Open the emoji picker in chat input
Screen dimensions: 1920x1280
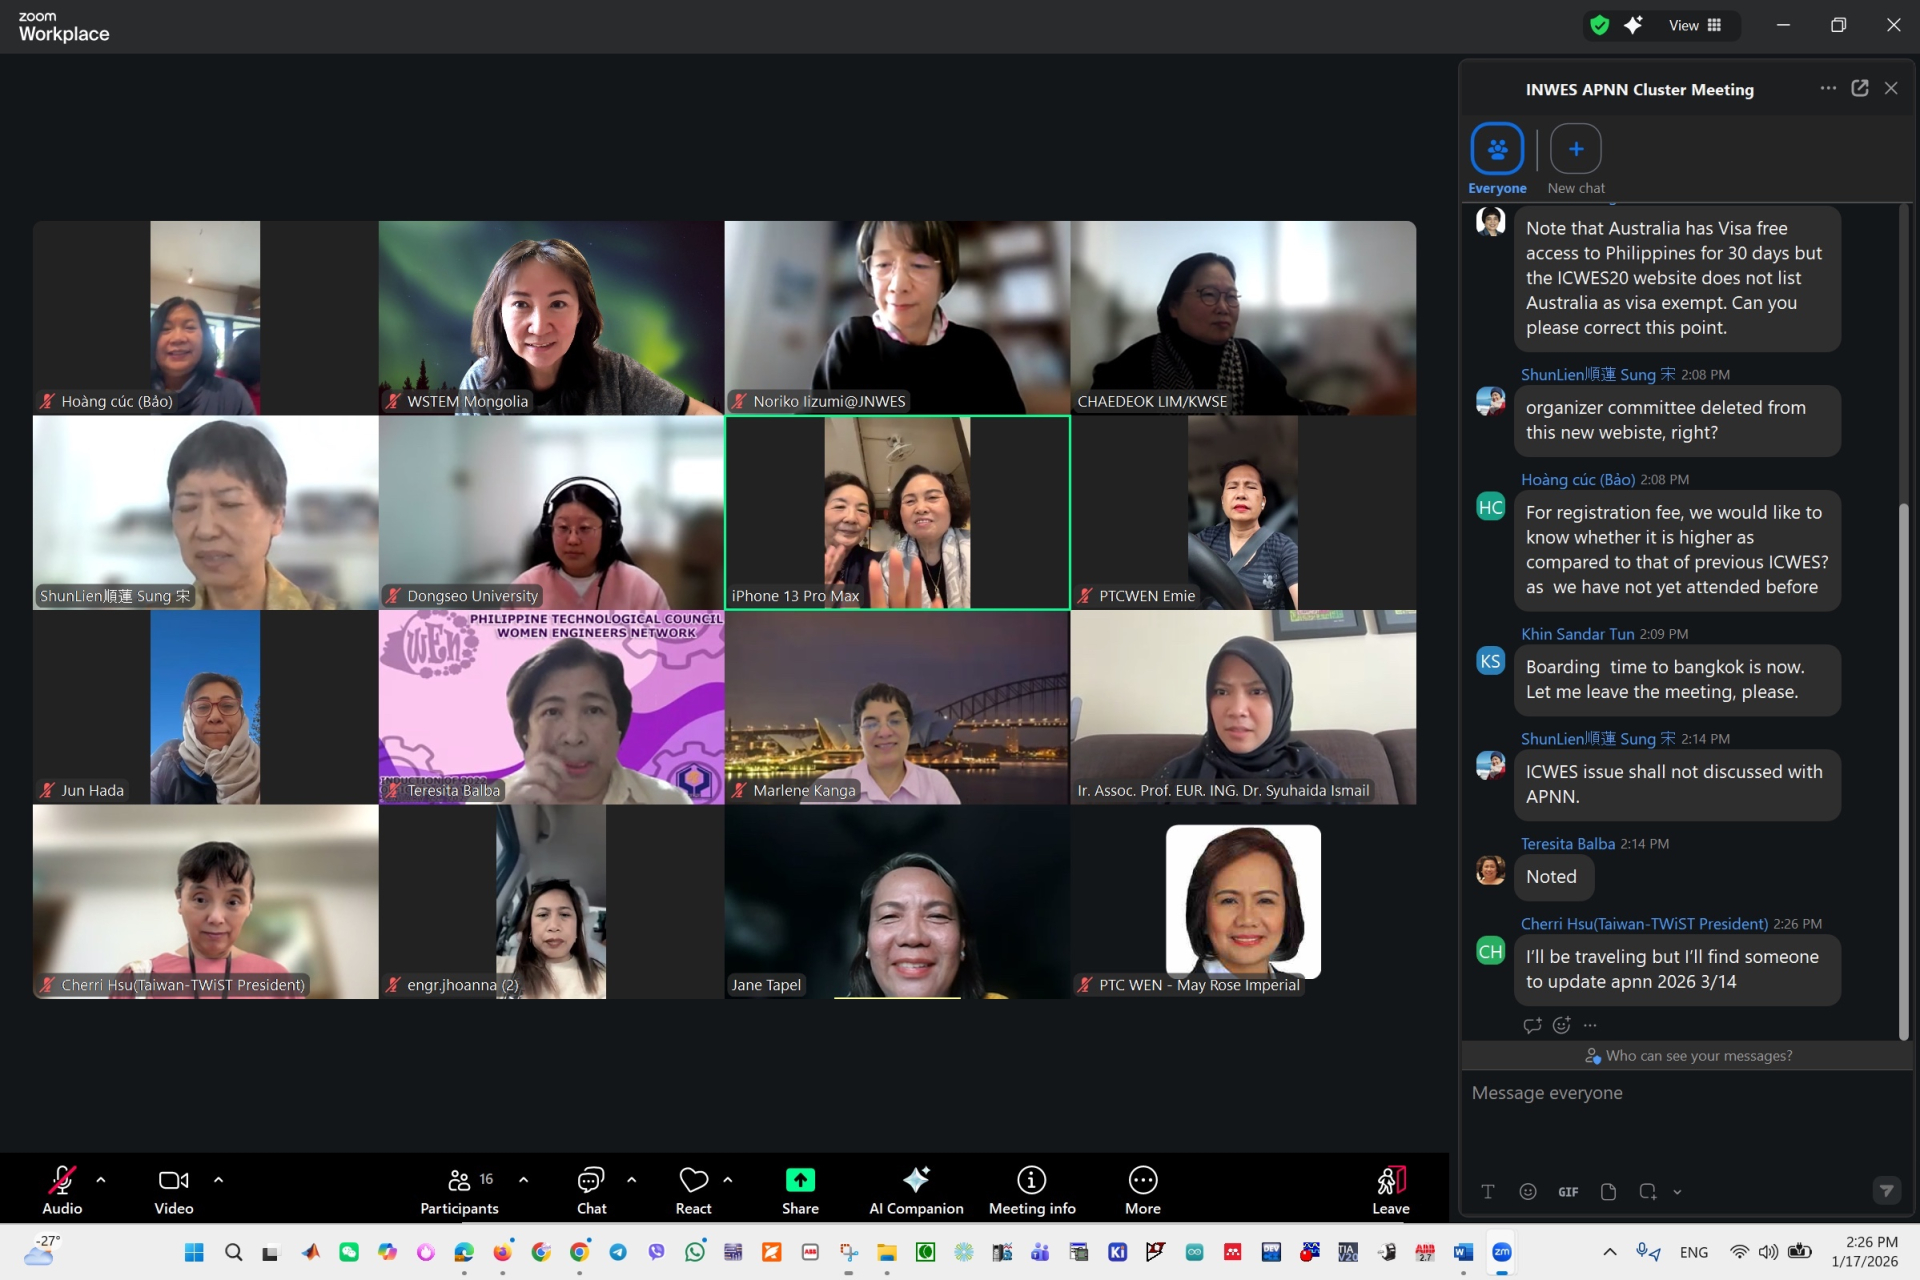click(1527, 1191)
